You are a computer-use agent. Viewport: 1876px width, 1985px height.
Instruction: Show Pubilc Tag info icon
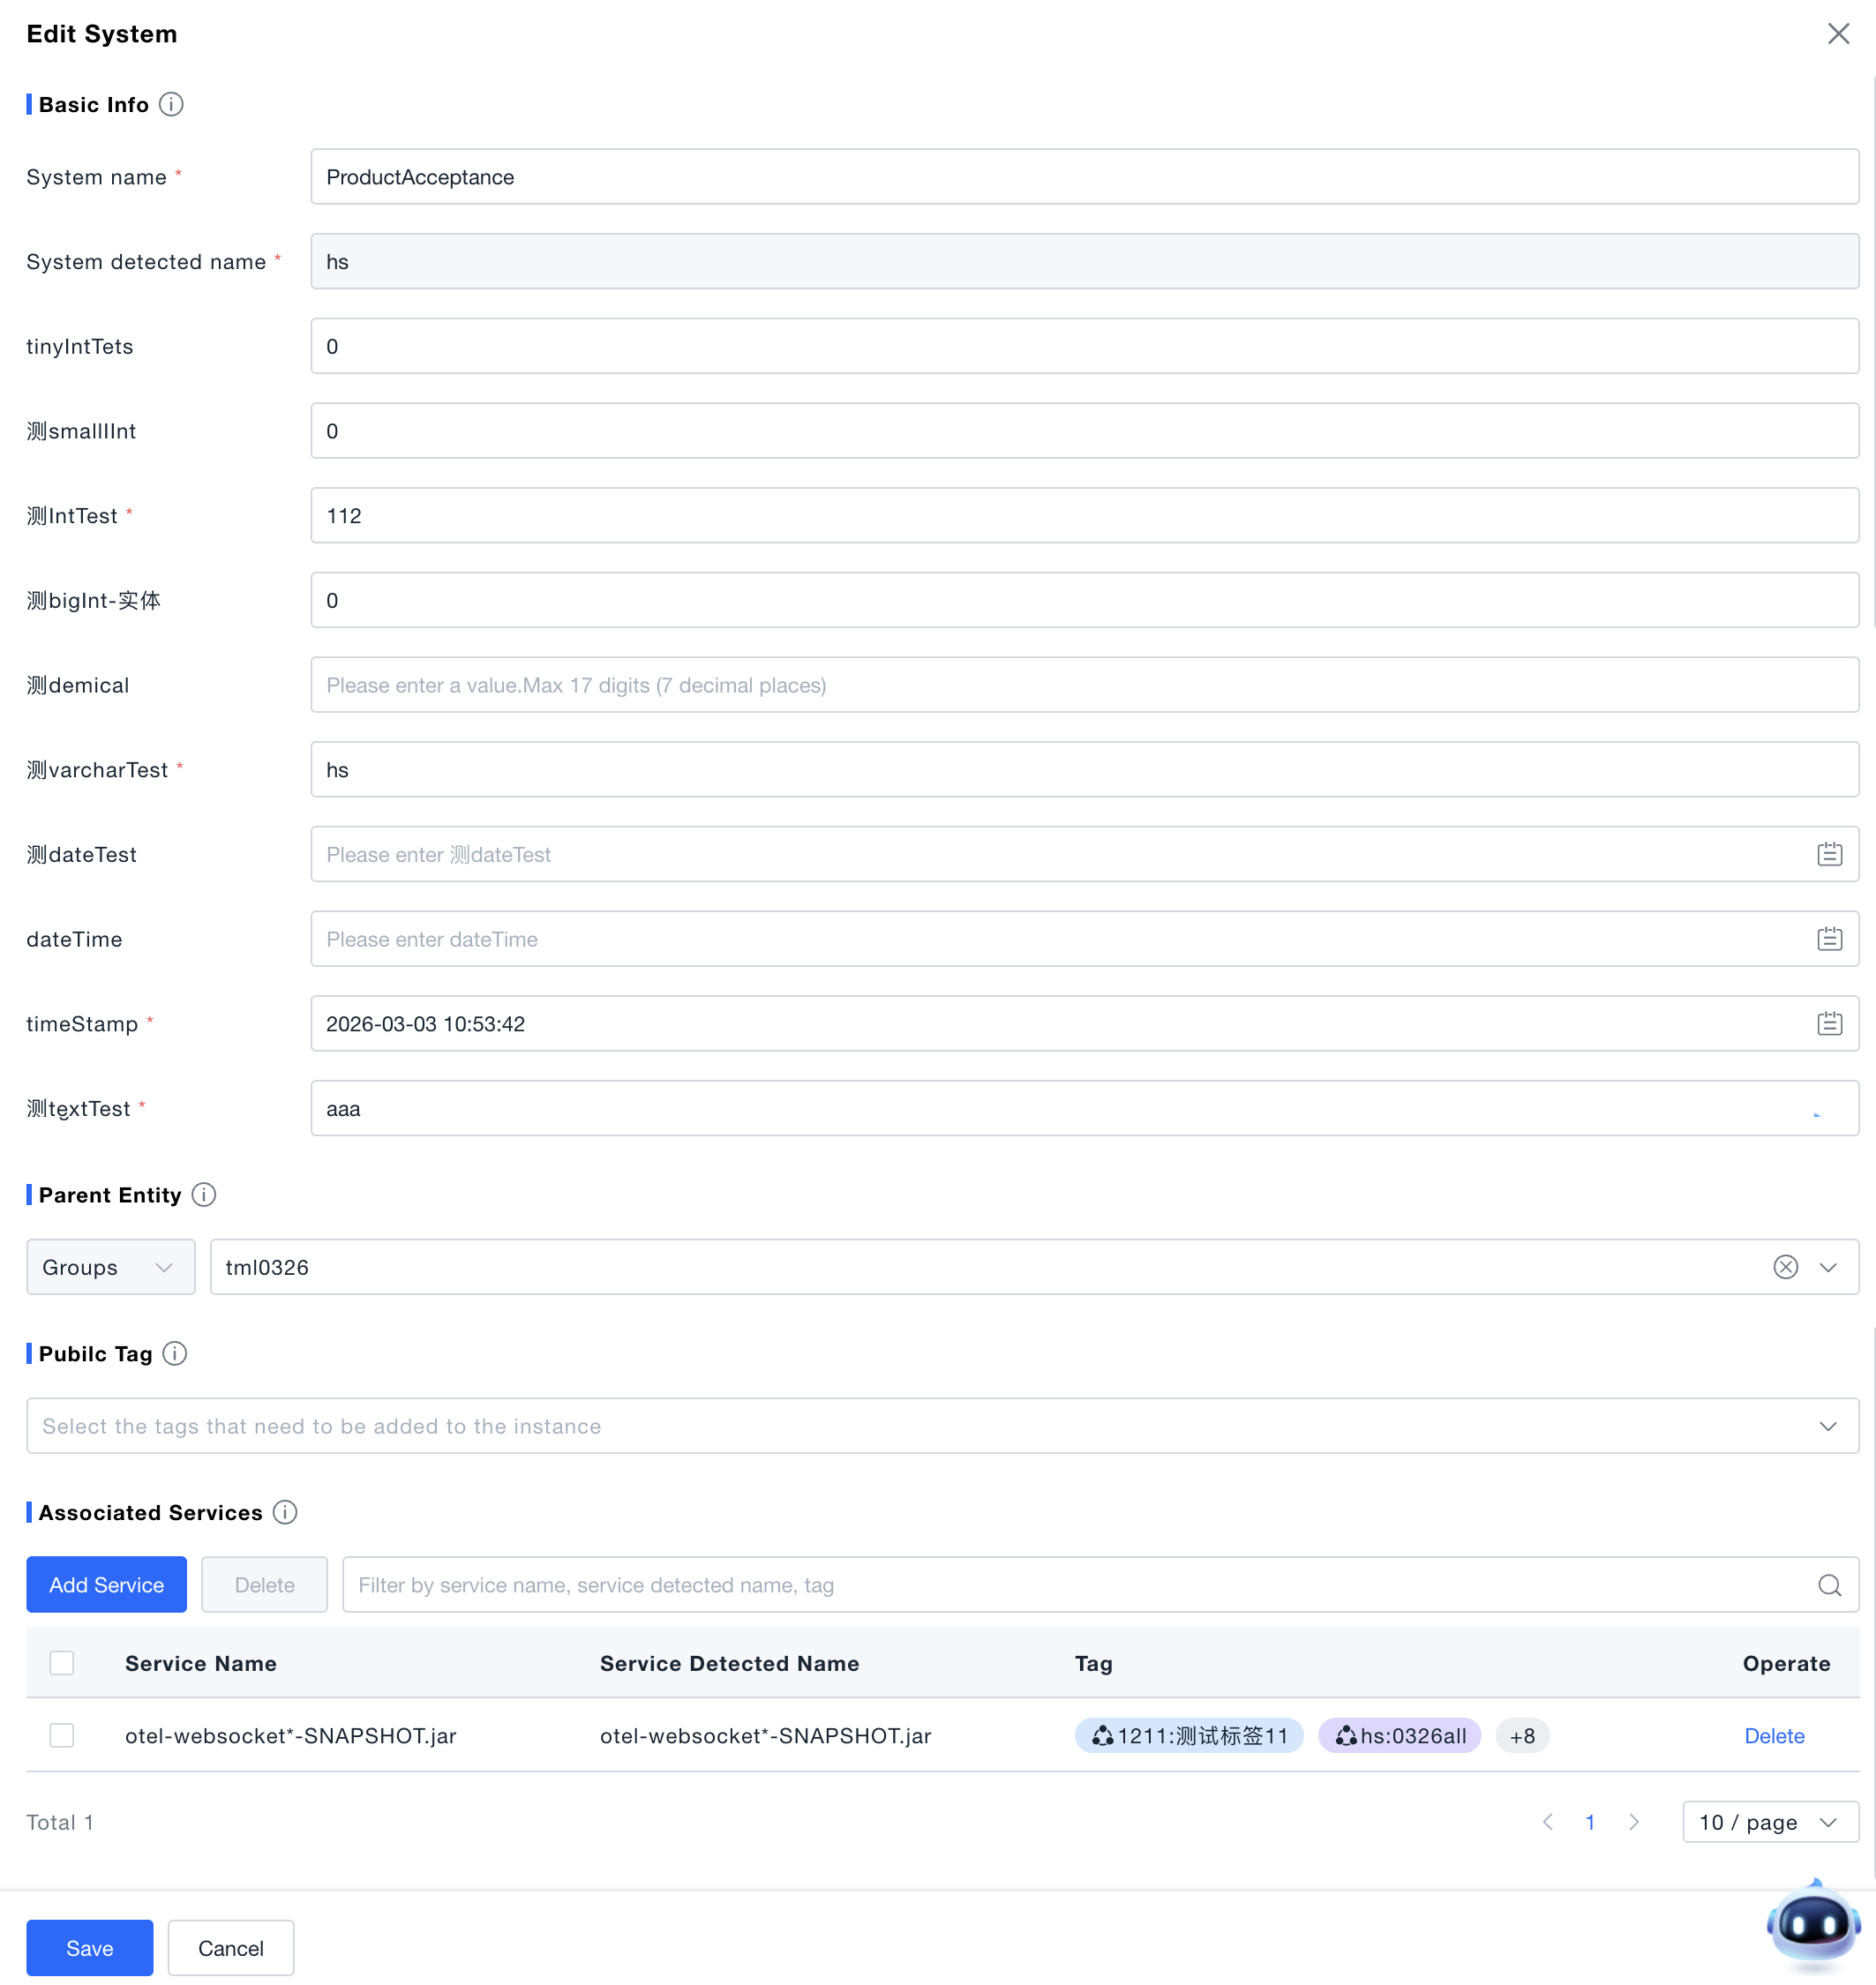pos(175,1353)
